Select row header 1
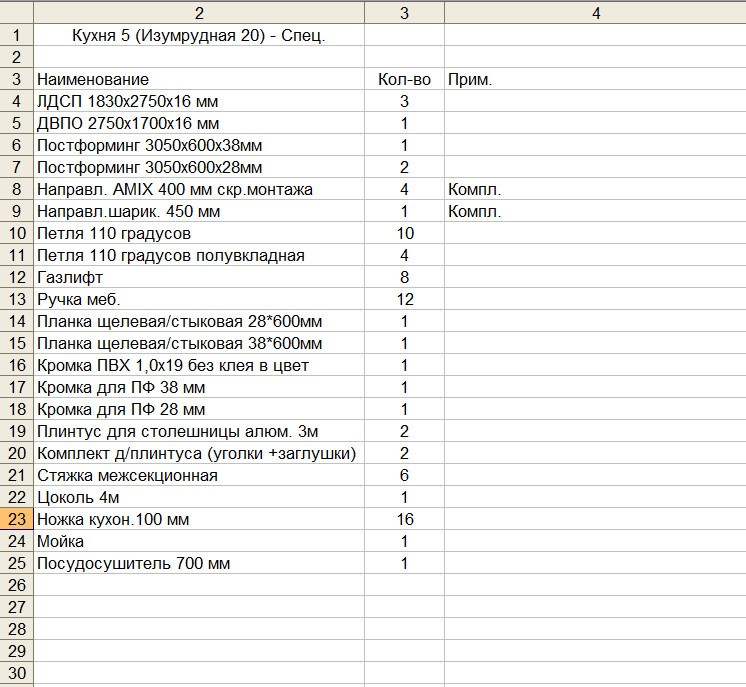Screen dimensions: 746x687 (x=16, y=35)
